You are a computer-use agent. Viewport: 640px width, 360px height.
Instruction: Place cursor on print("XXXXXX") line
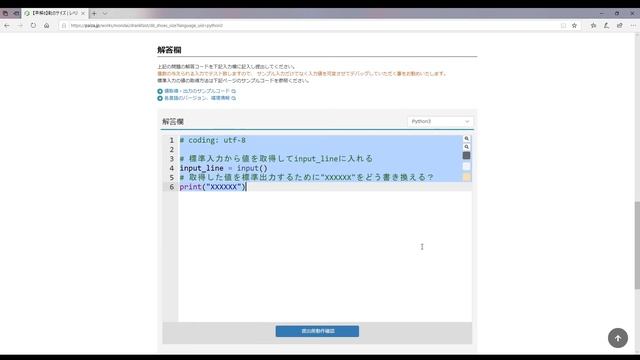(x=213, y=187)
